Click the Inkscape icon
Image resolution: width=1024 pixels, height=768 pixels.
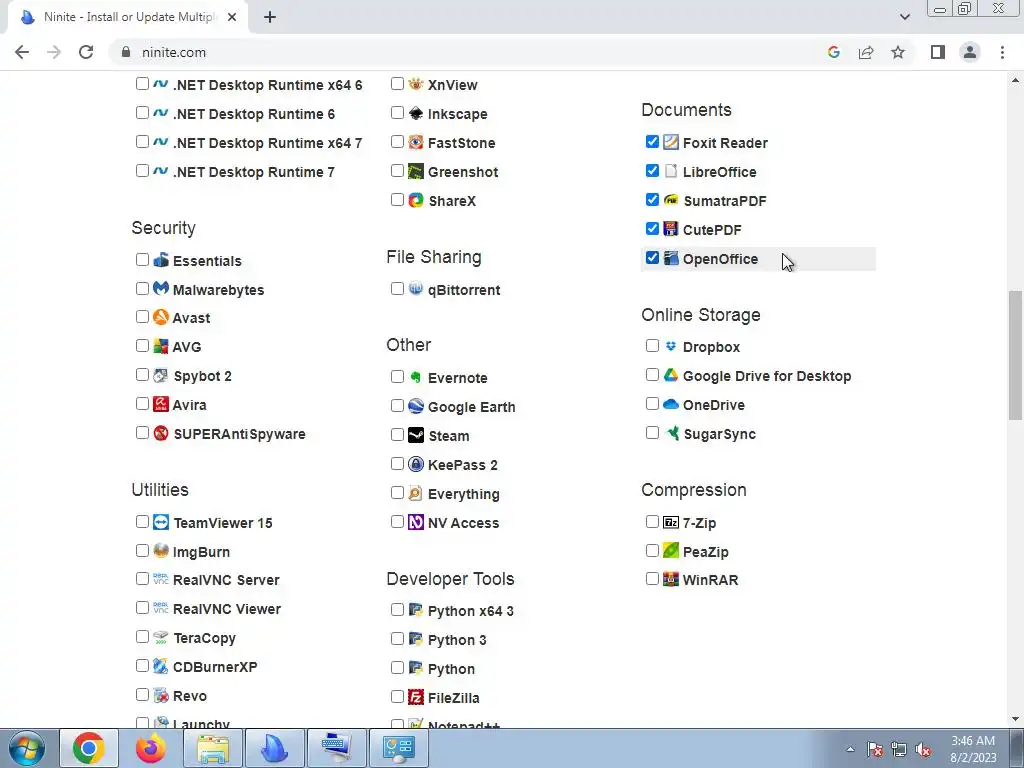click(x=416, y=113)
